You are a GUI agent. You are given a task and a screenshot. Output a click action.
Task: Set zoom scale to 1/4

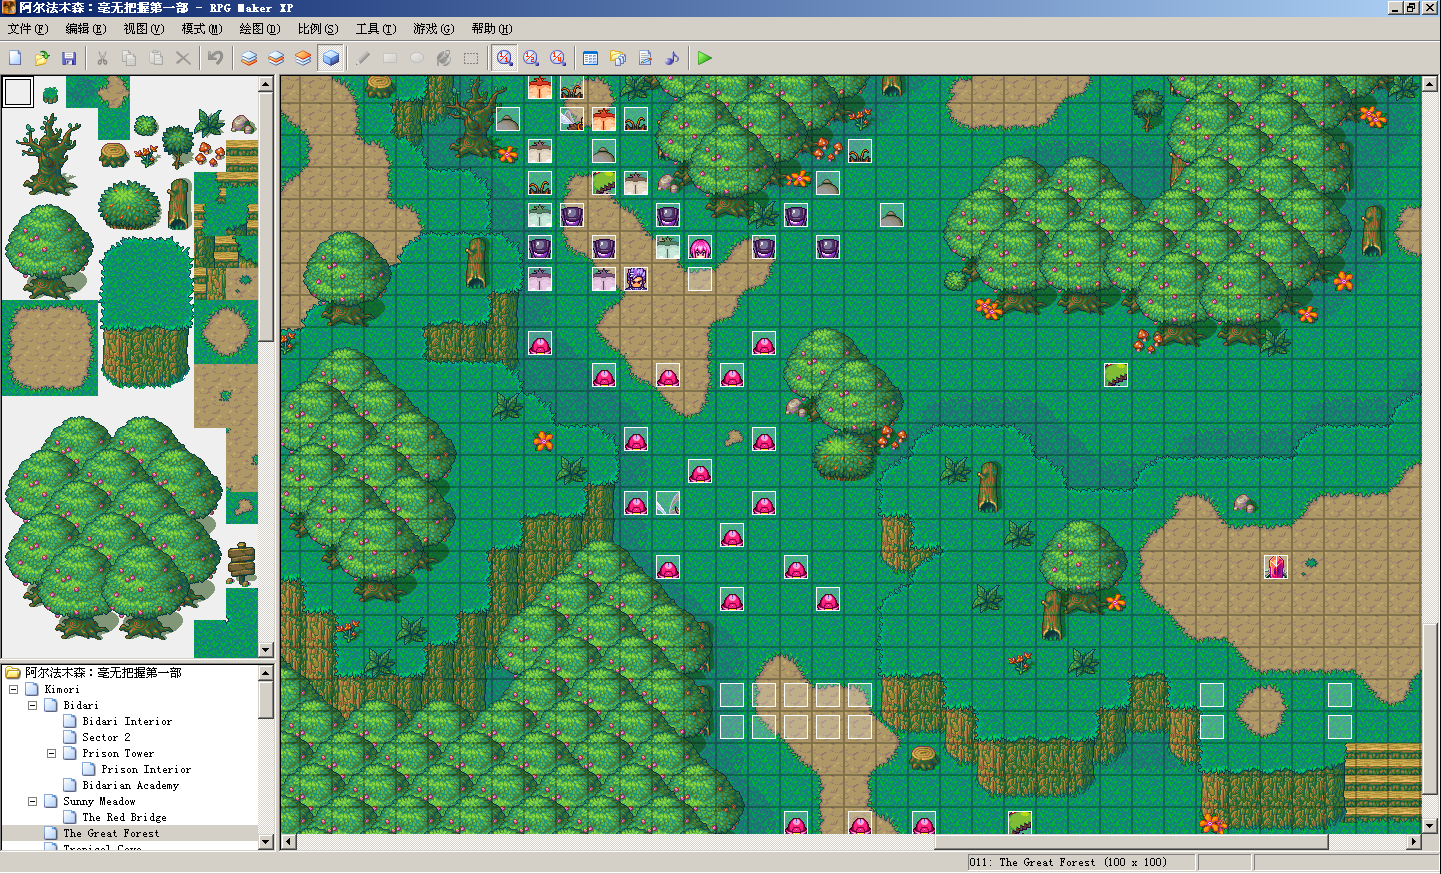click(x=558, y=58)
